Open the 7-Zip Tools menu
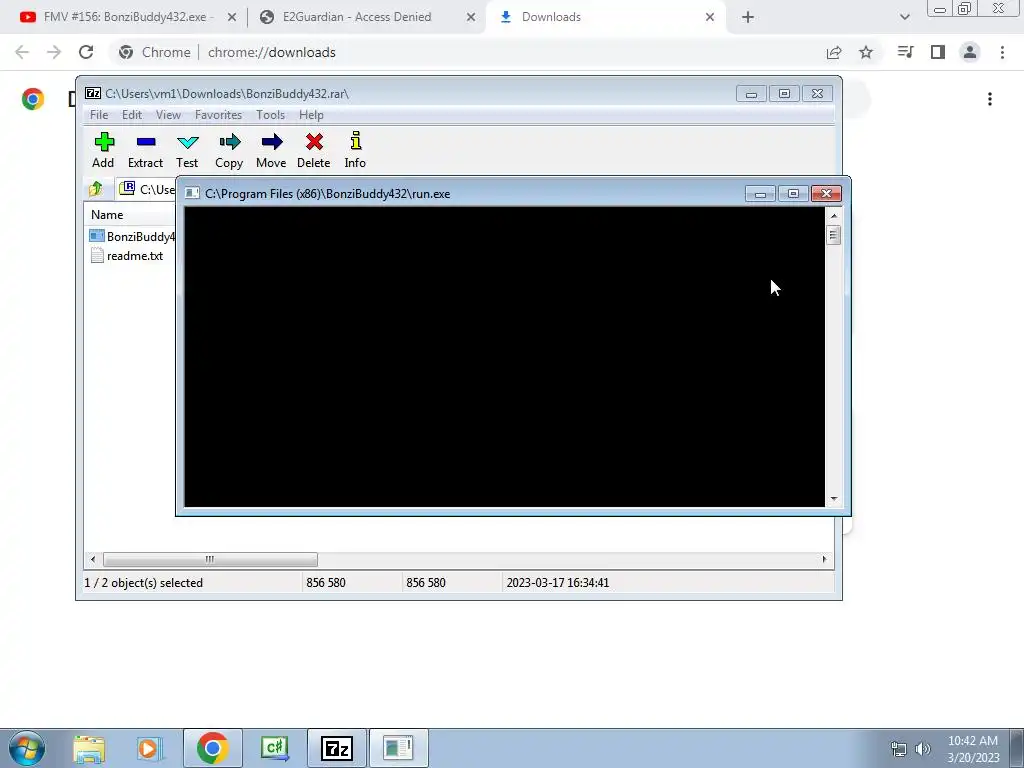Image resolution: width=1024 pixels, height=768 pixels. click(270, 115)
